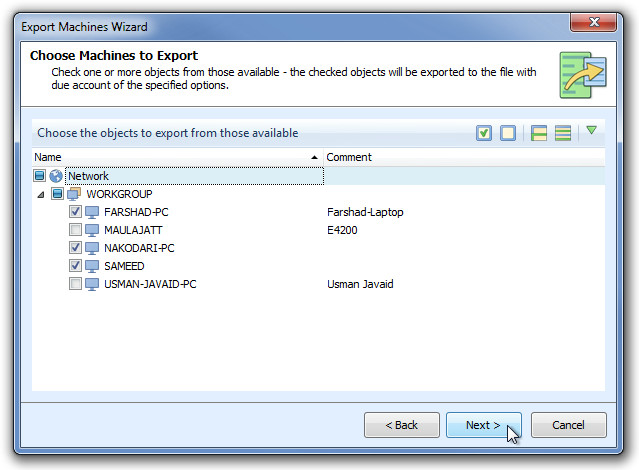The width and height of the screenshot is (639, 470).
Task: Click the Uncheck All toolbar icon
Action: [508, 133]
